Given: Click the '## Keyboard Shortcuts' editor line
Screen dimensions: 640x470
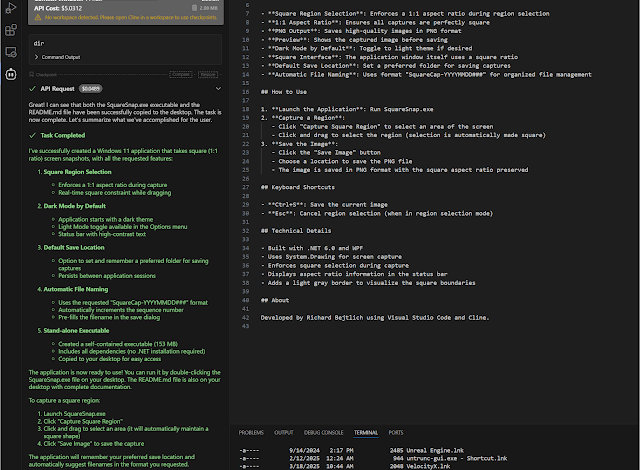Looking at the screenshot, I should [298, 187].
